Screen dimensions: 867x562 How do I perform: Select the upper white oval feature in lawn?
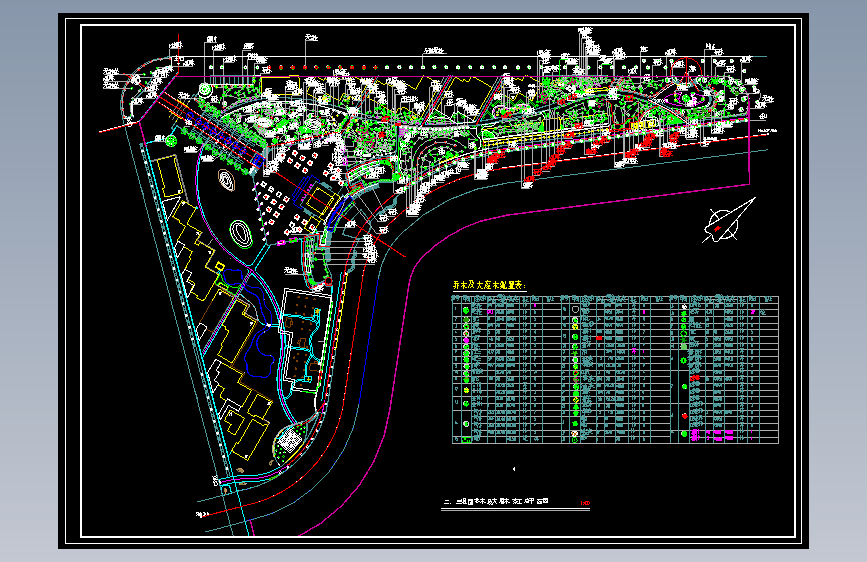tap(227, 180)
